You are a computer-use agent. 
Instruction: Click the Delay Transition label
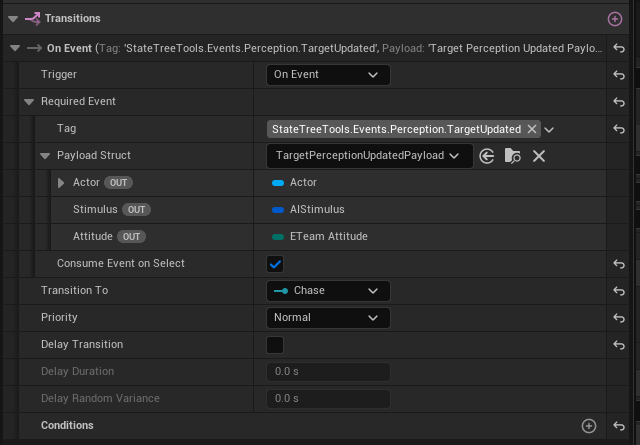(82, 344)
